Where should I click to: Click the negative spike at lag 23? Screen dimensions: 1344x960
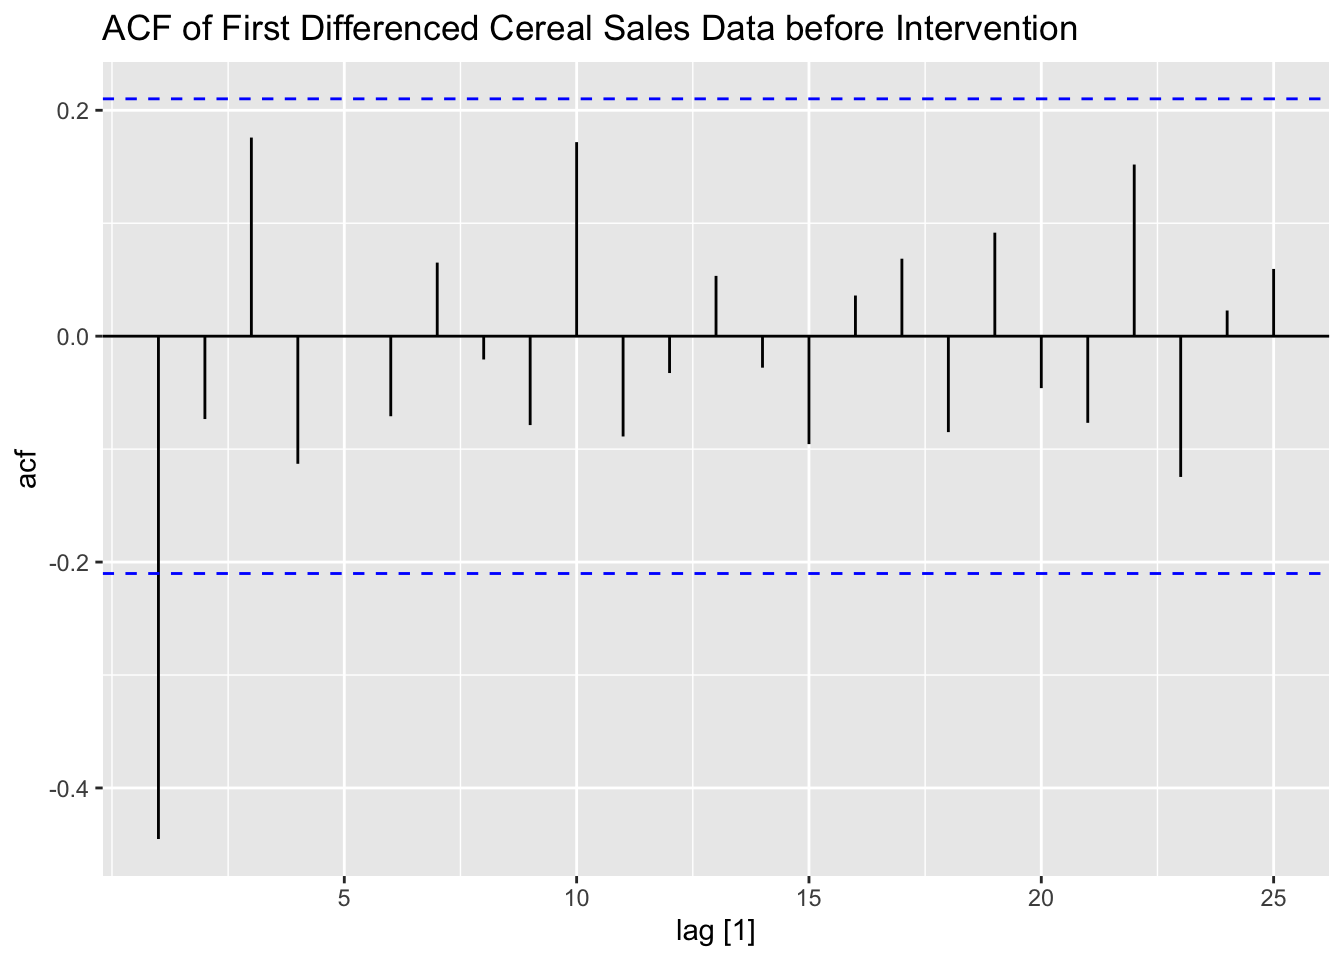coord(1180,406)
